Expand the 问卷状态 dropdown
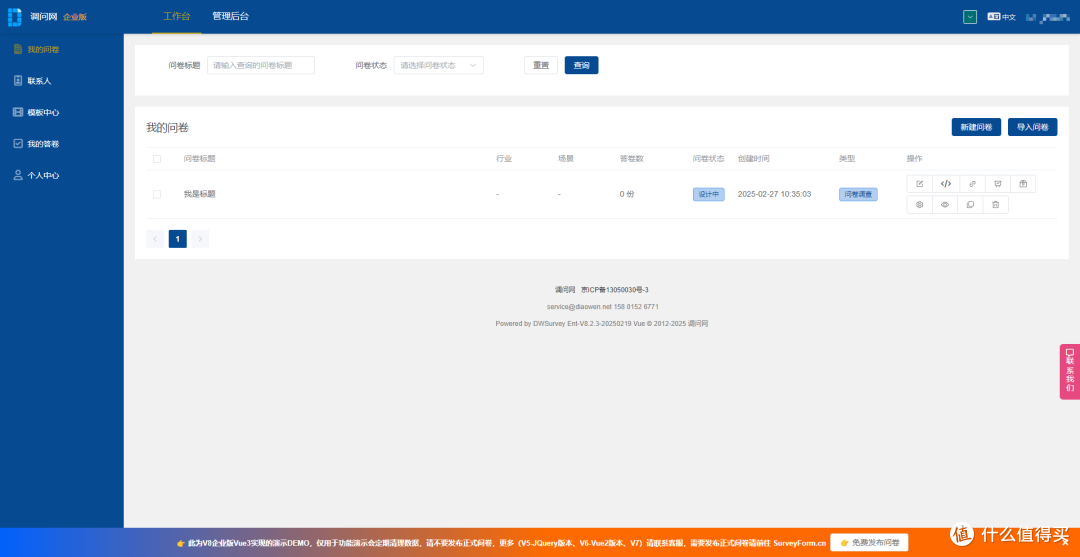This screenshot has width=1080, height=557. [x=439, y=65]
